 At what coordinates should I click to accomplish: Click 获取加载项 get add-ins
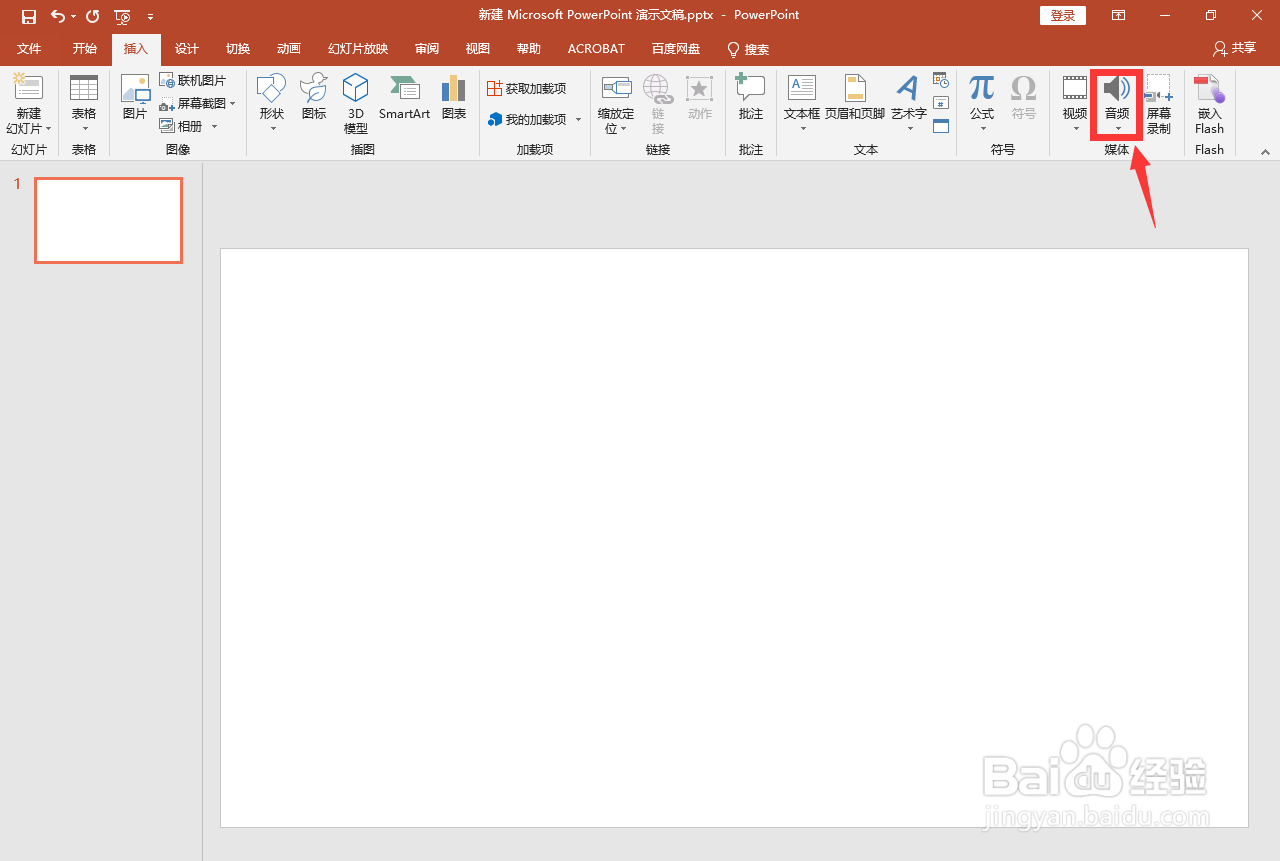point(527,89)
